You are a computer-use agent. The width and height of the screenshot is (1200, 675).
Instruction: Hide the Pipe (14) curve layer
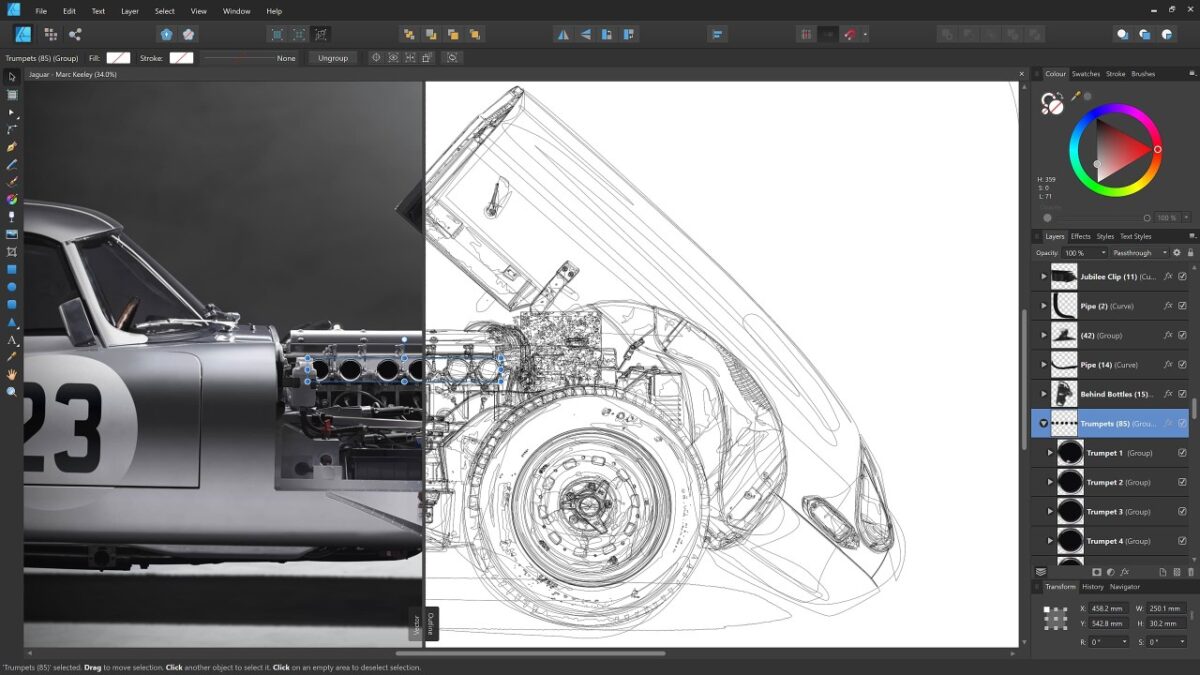coord(1182,365)
